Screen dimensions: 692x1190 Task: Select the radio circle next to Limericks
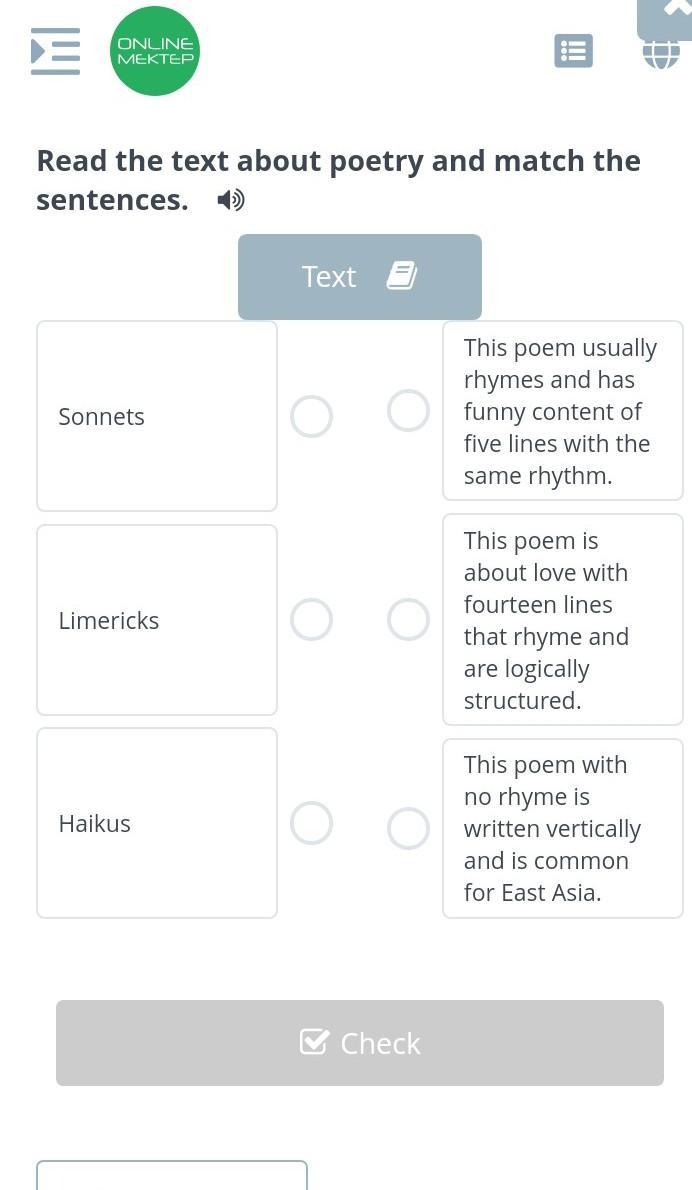(x=312, y=619)
